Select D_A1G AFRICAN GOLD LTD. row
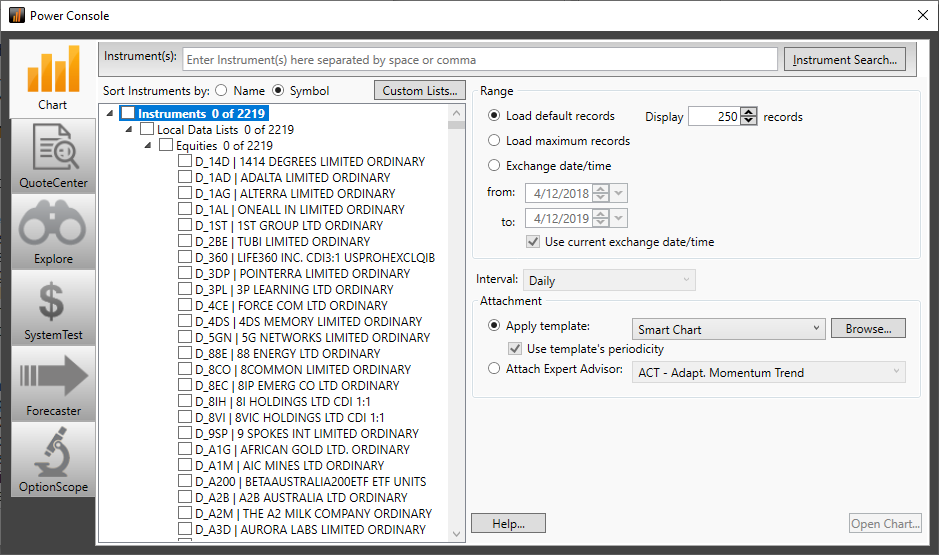 pos(302,450)
